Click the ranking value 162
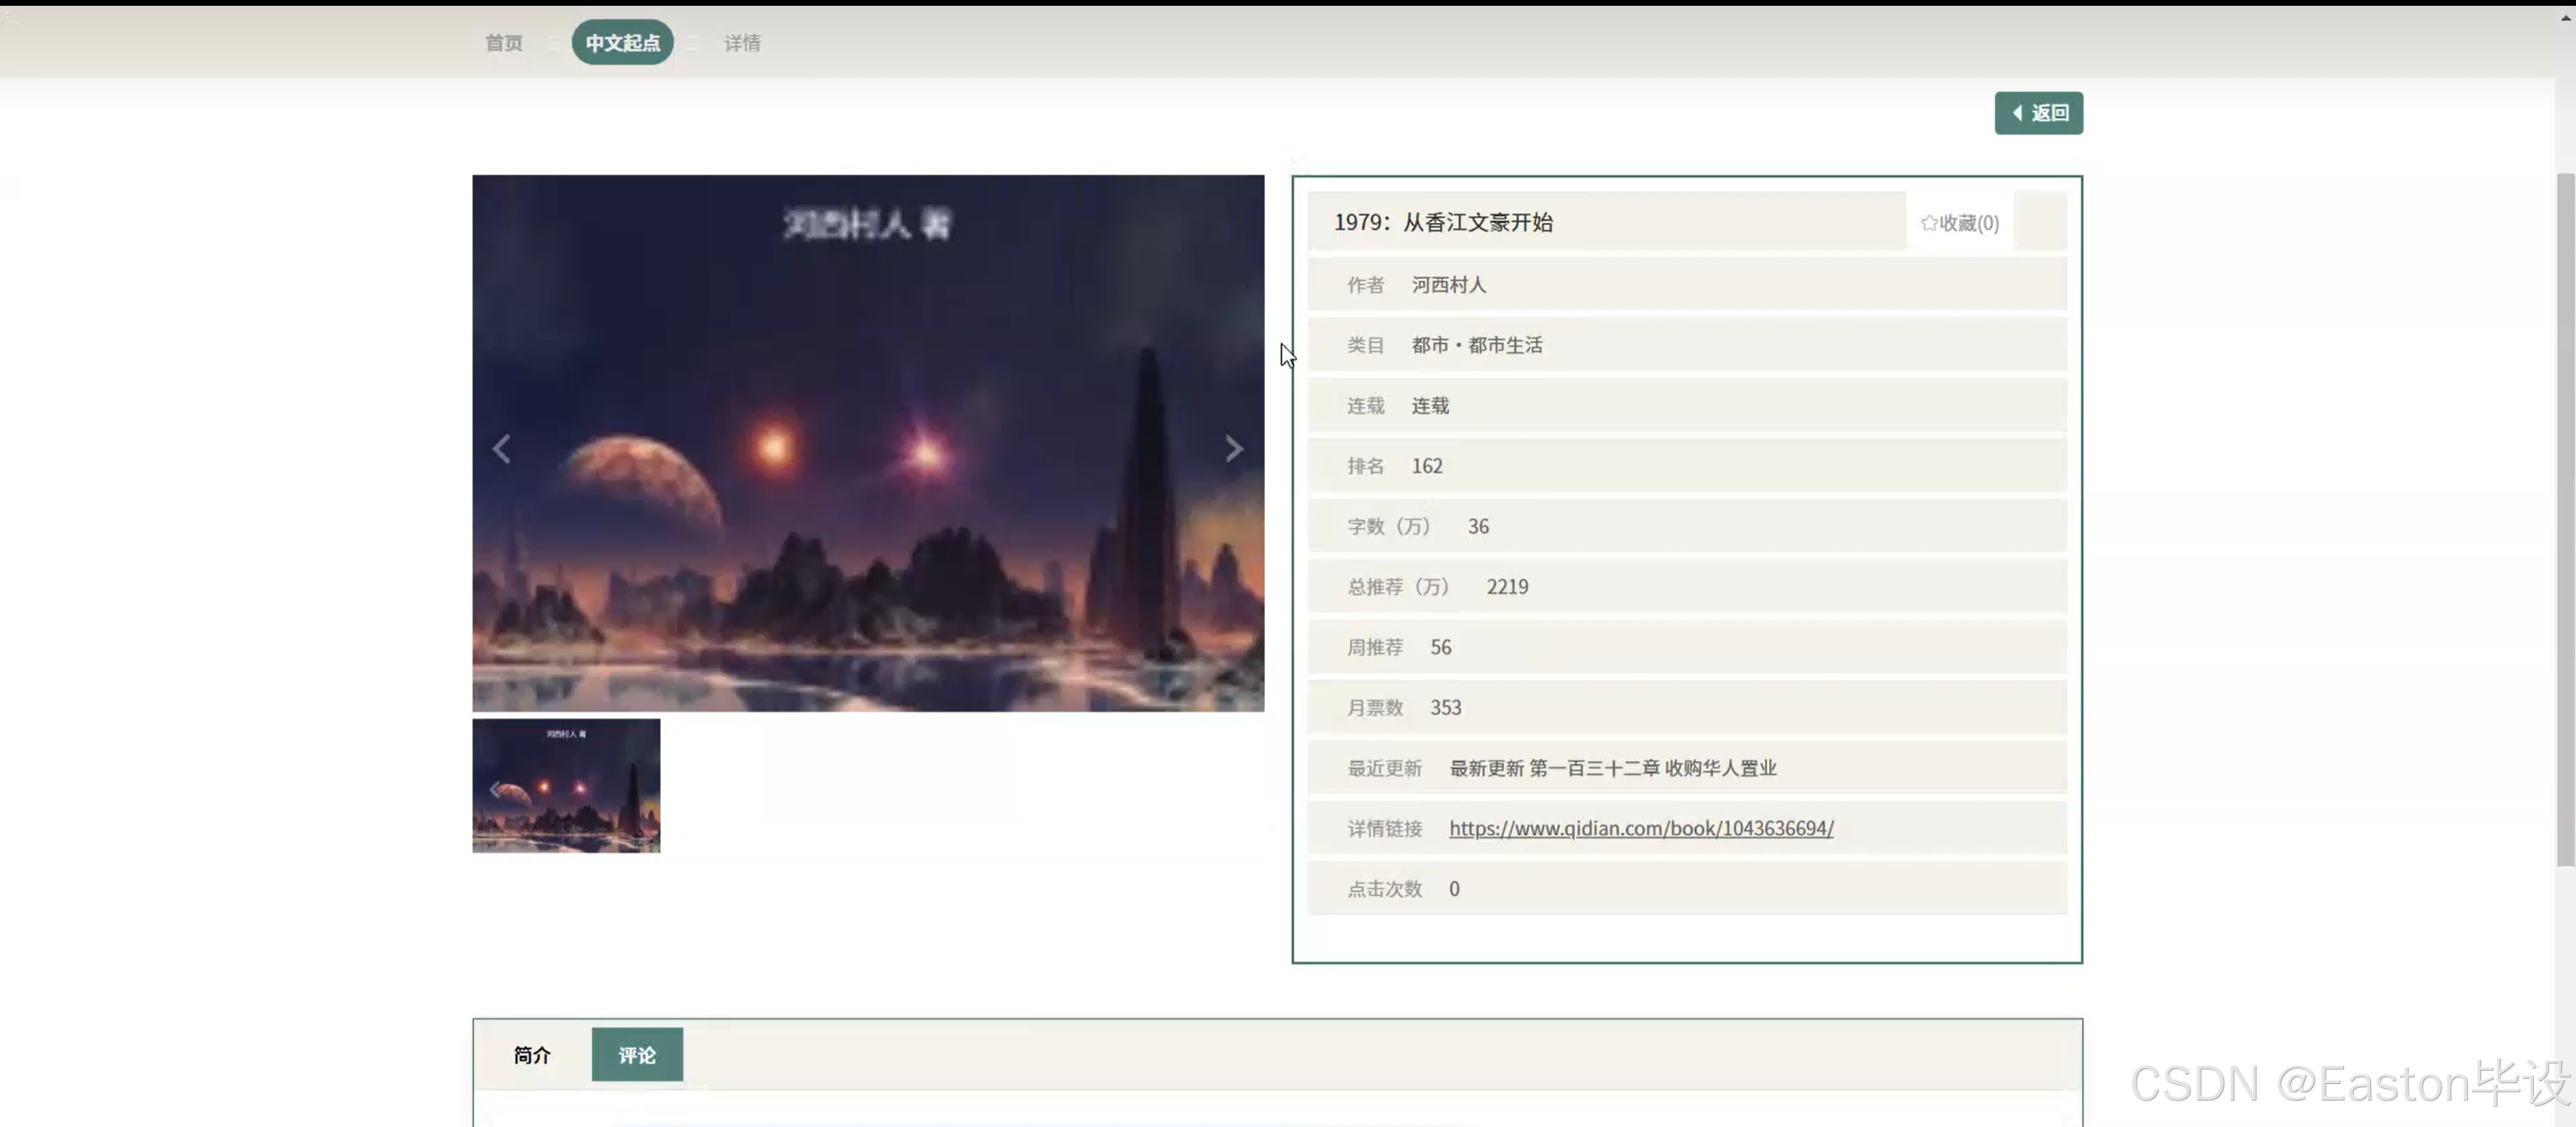This screenshot has width=2576, height=1127. pos(1427,466)
